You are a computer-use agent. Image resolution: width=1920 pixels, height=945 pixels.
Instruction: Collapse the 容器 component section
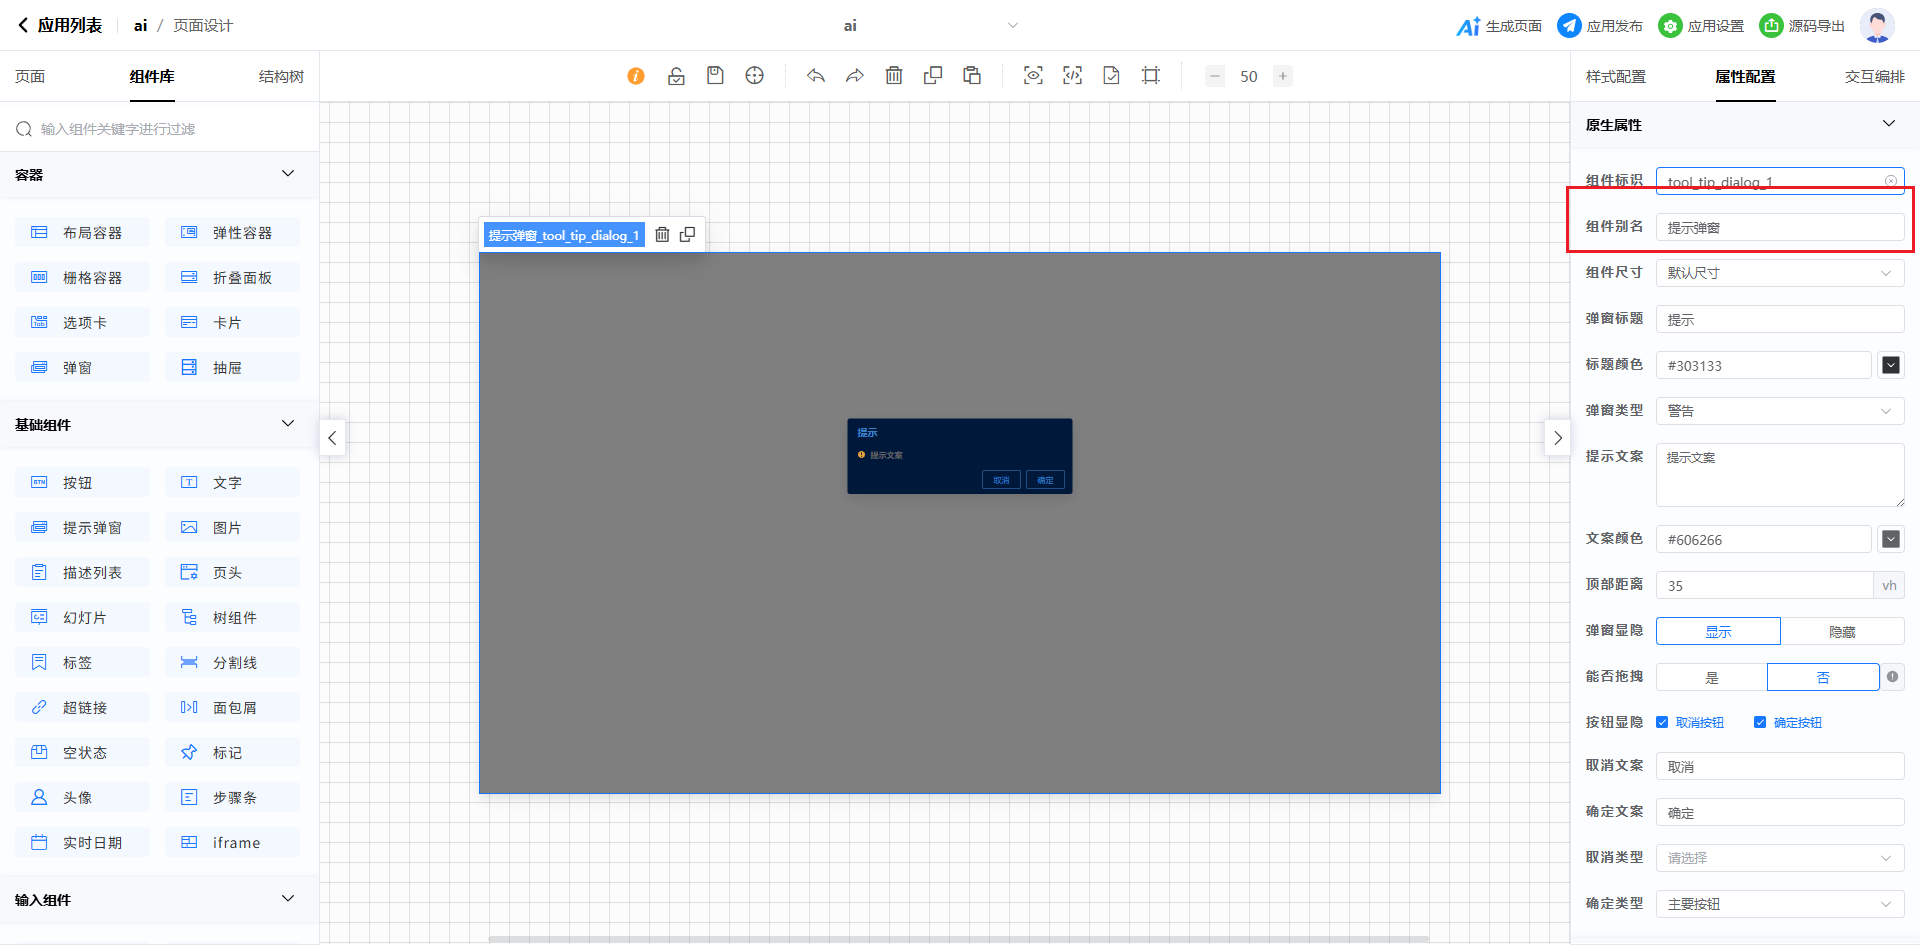[x=288, y=174]
